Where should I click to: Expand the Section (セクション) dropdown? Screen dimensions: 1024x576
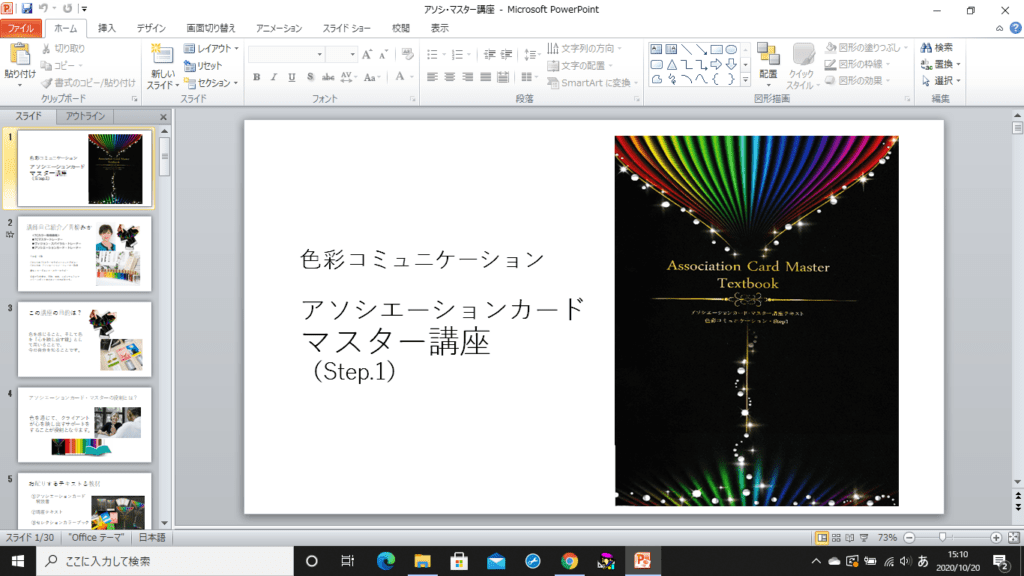pyautogui.click(x=212, y=83)
